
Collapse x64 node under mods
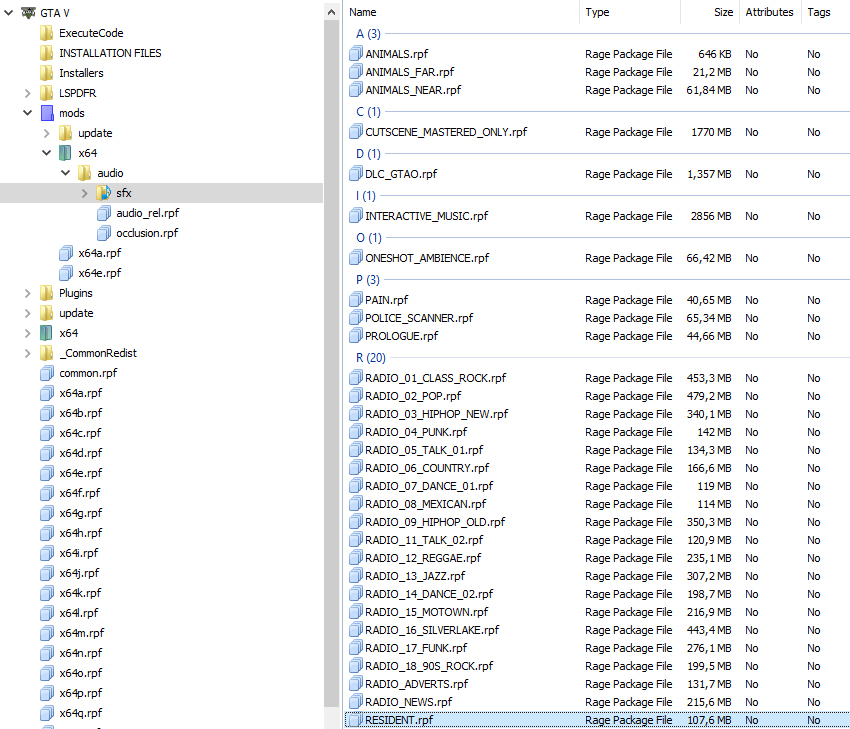click(47, 153)
